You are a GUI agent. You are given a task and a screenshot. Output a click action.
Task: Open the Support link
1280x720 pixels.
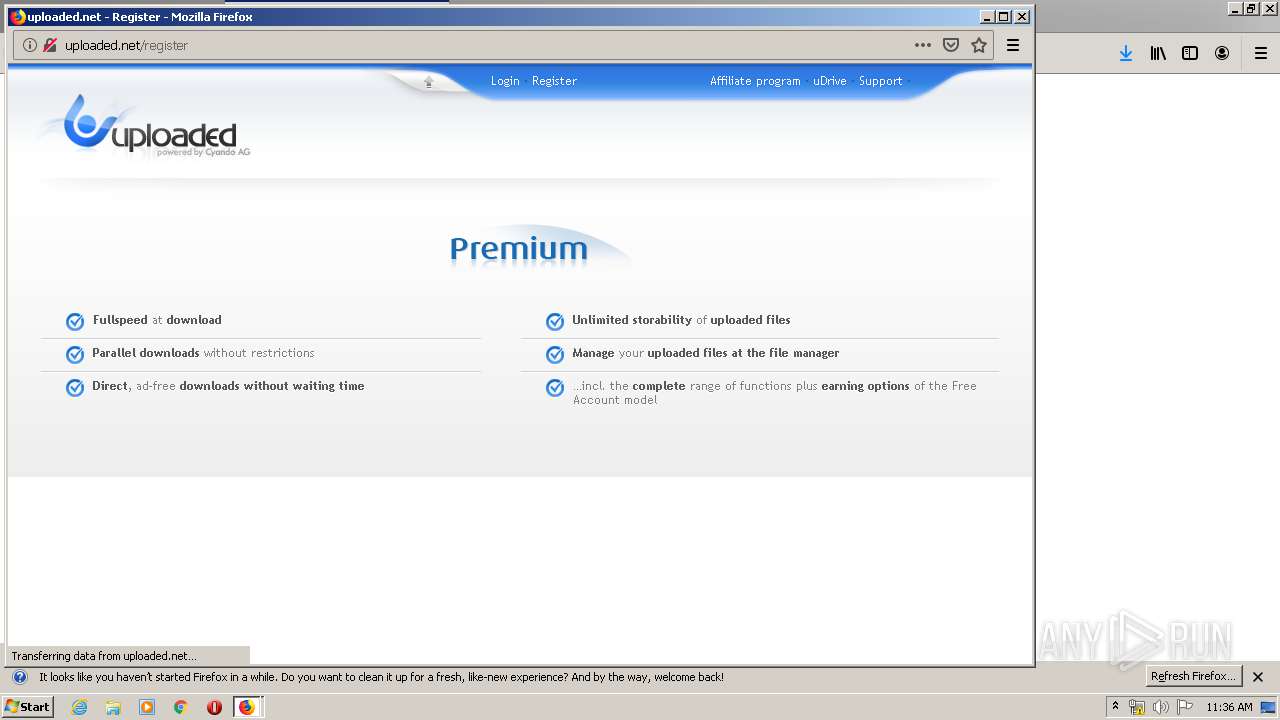(880, 81)
